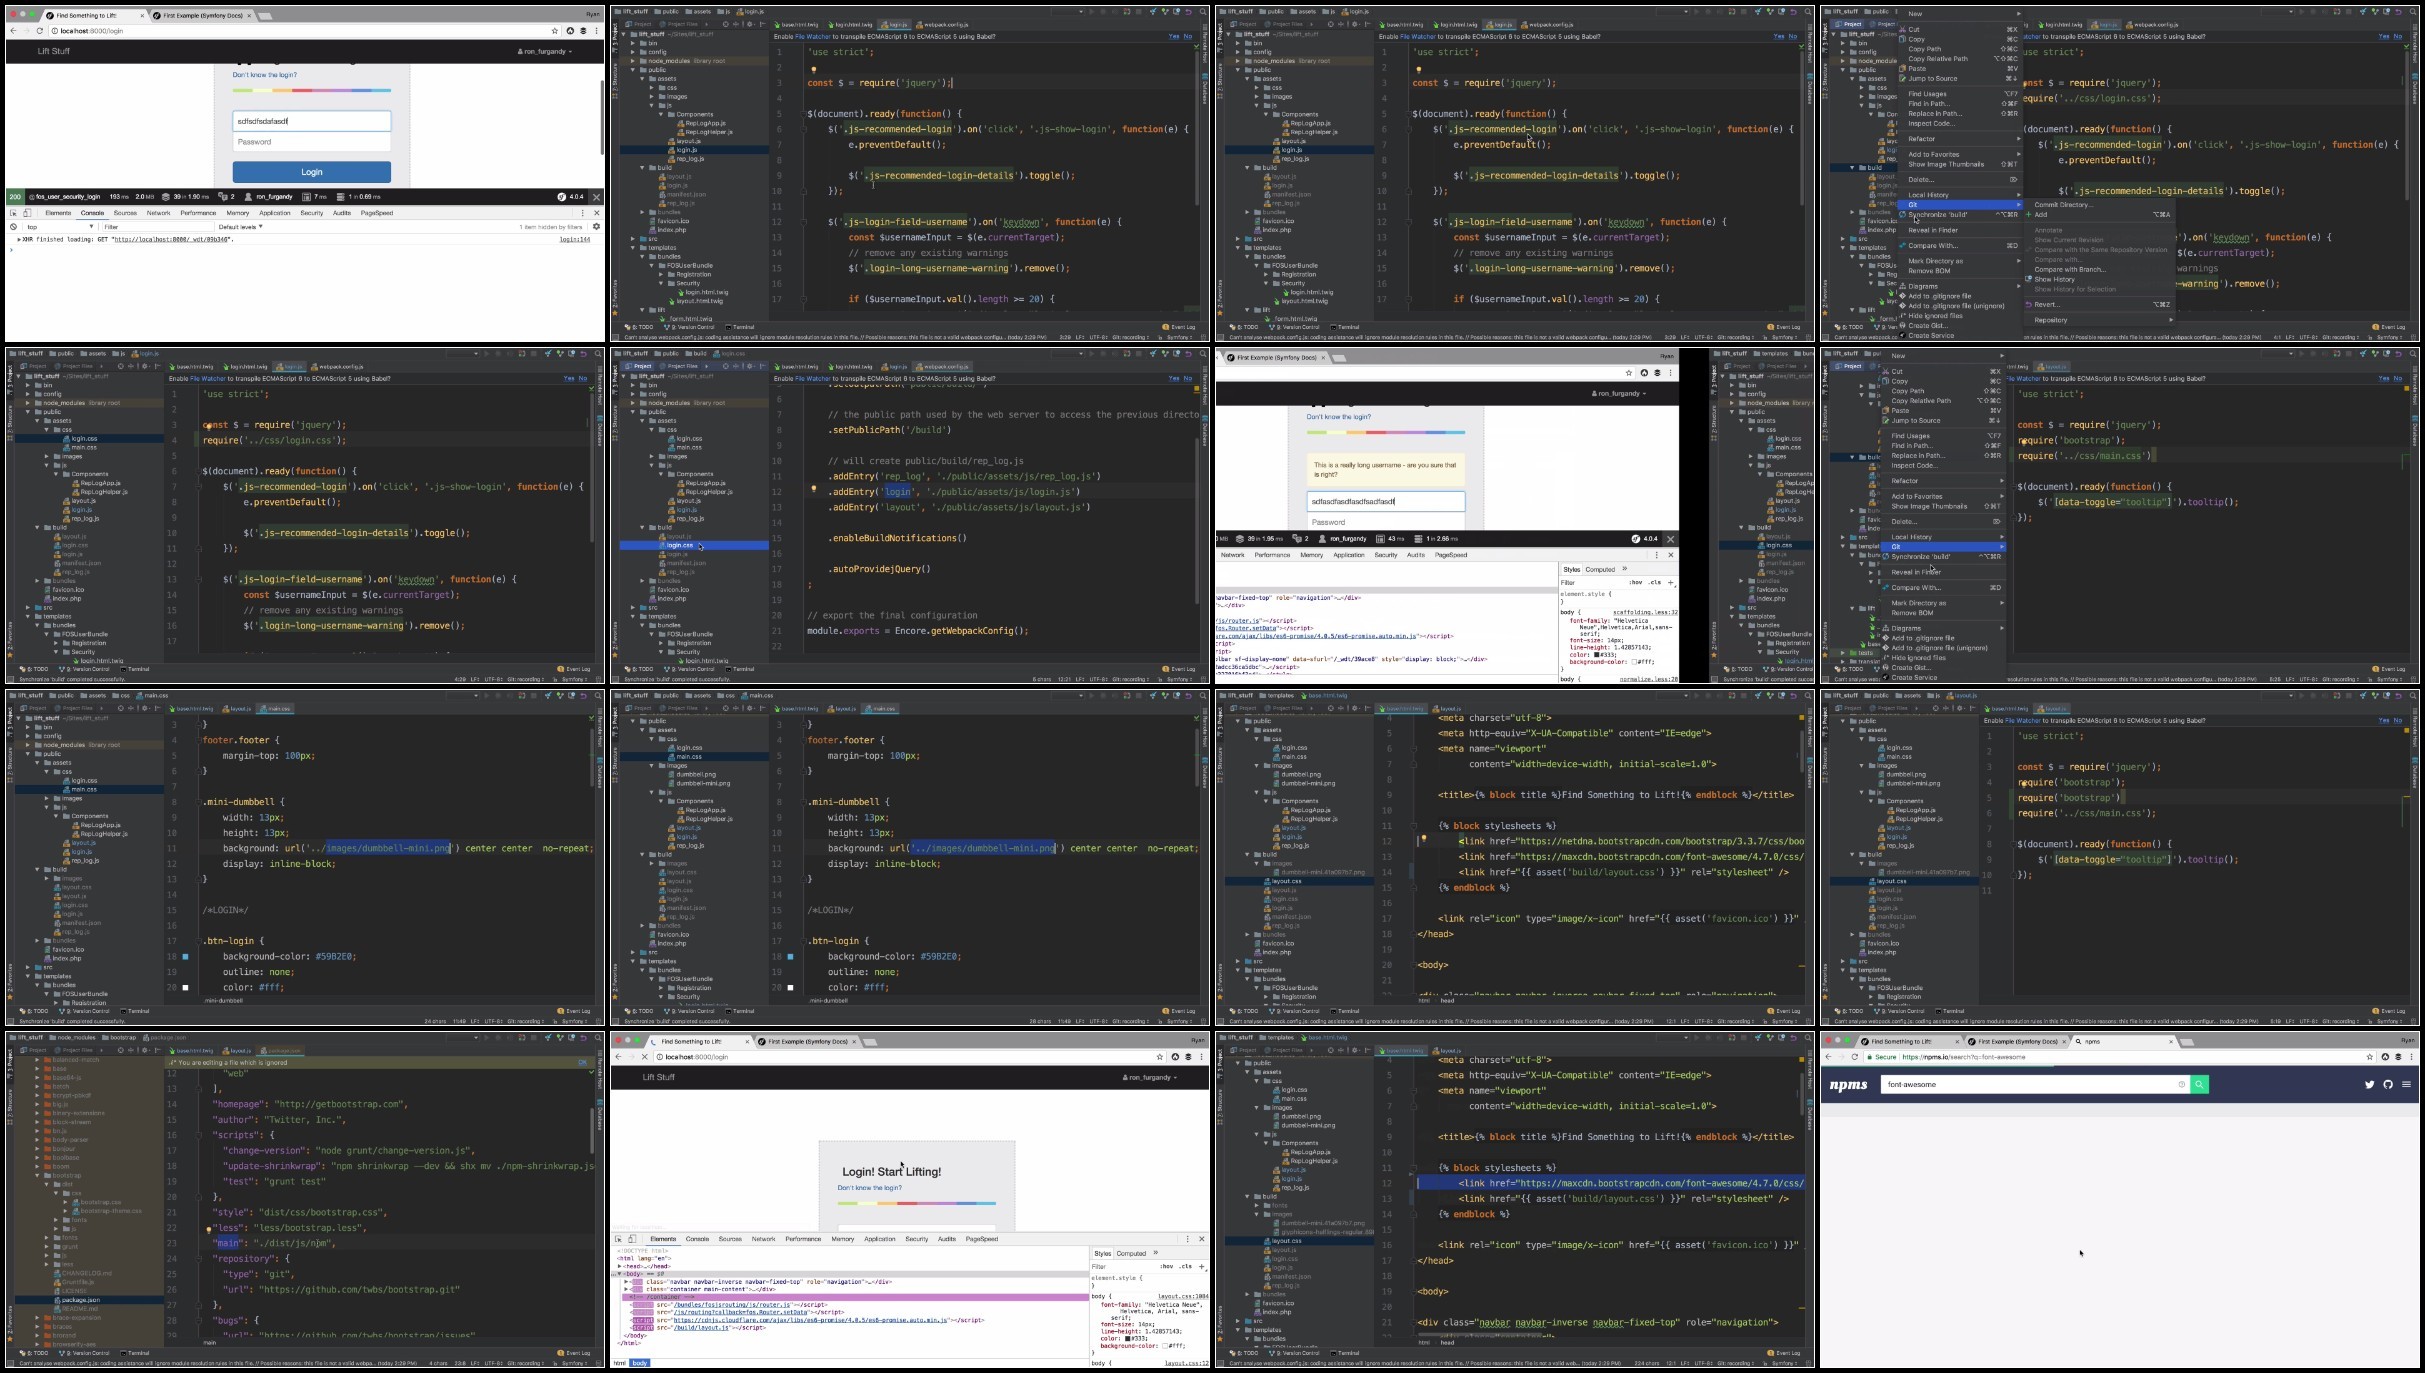Clear the DevTools console with the clear icon
The width and height of the screenshot is (2425, 1373).
[13, 227]
